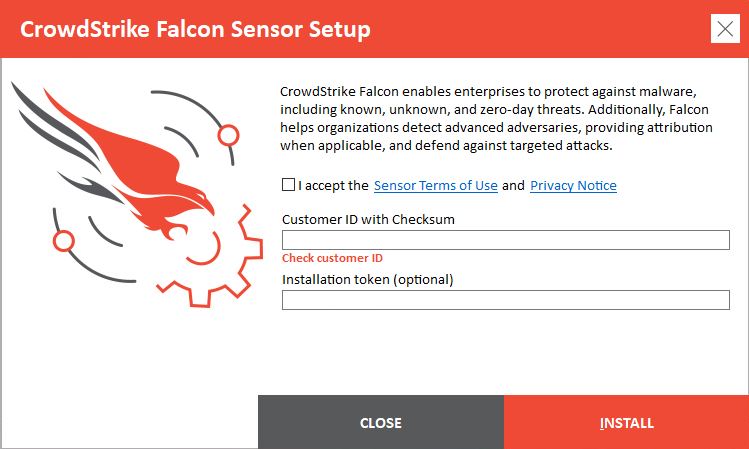Open the Privacy Notice link
This screenshot has height=449, width=749.
[573, 186]
